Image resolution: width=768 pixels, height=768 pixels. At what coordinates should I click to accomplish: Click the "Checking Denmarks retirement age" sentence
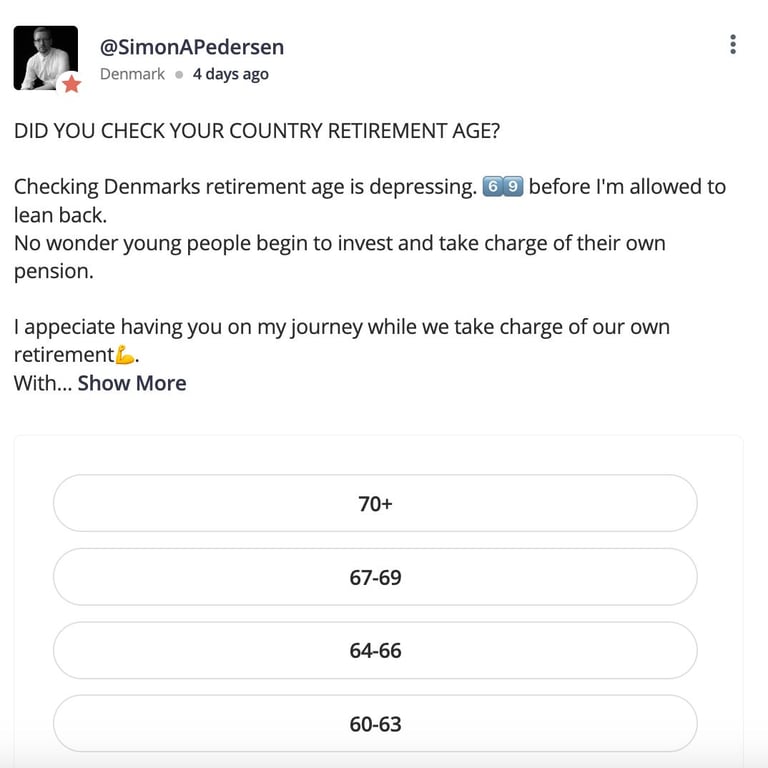pyautogui.click(x=245, y=187)
